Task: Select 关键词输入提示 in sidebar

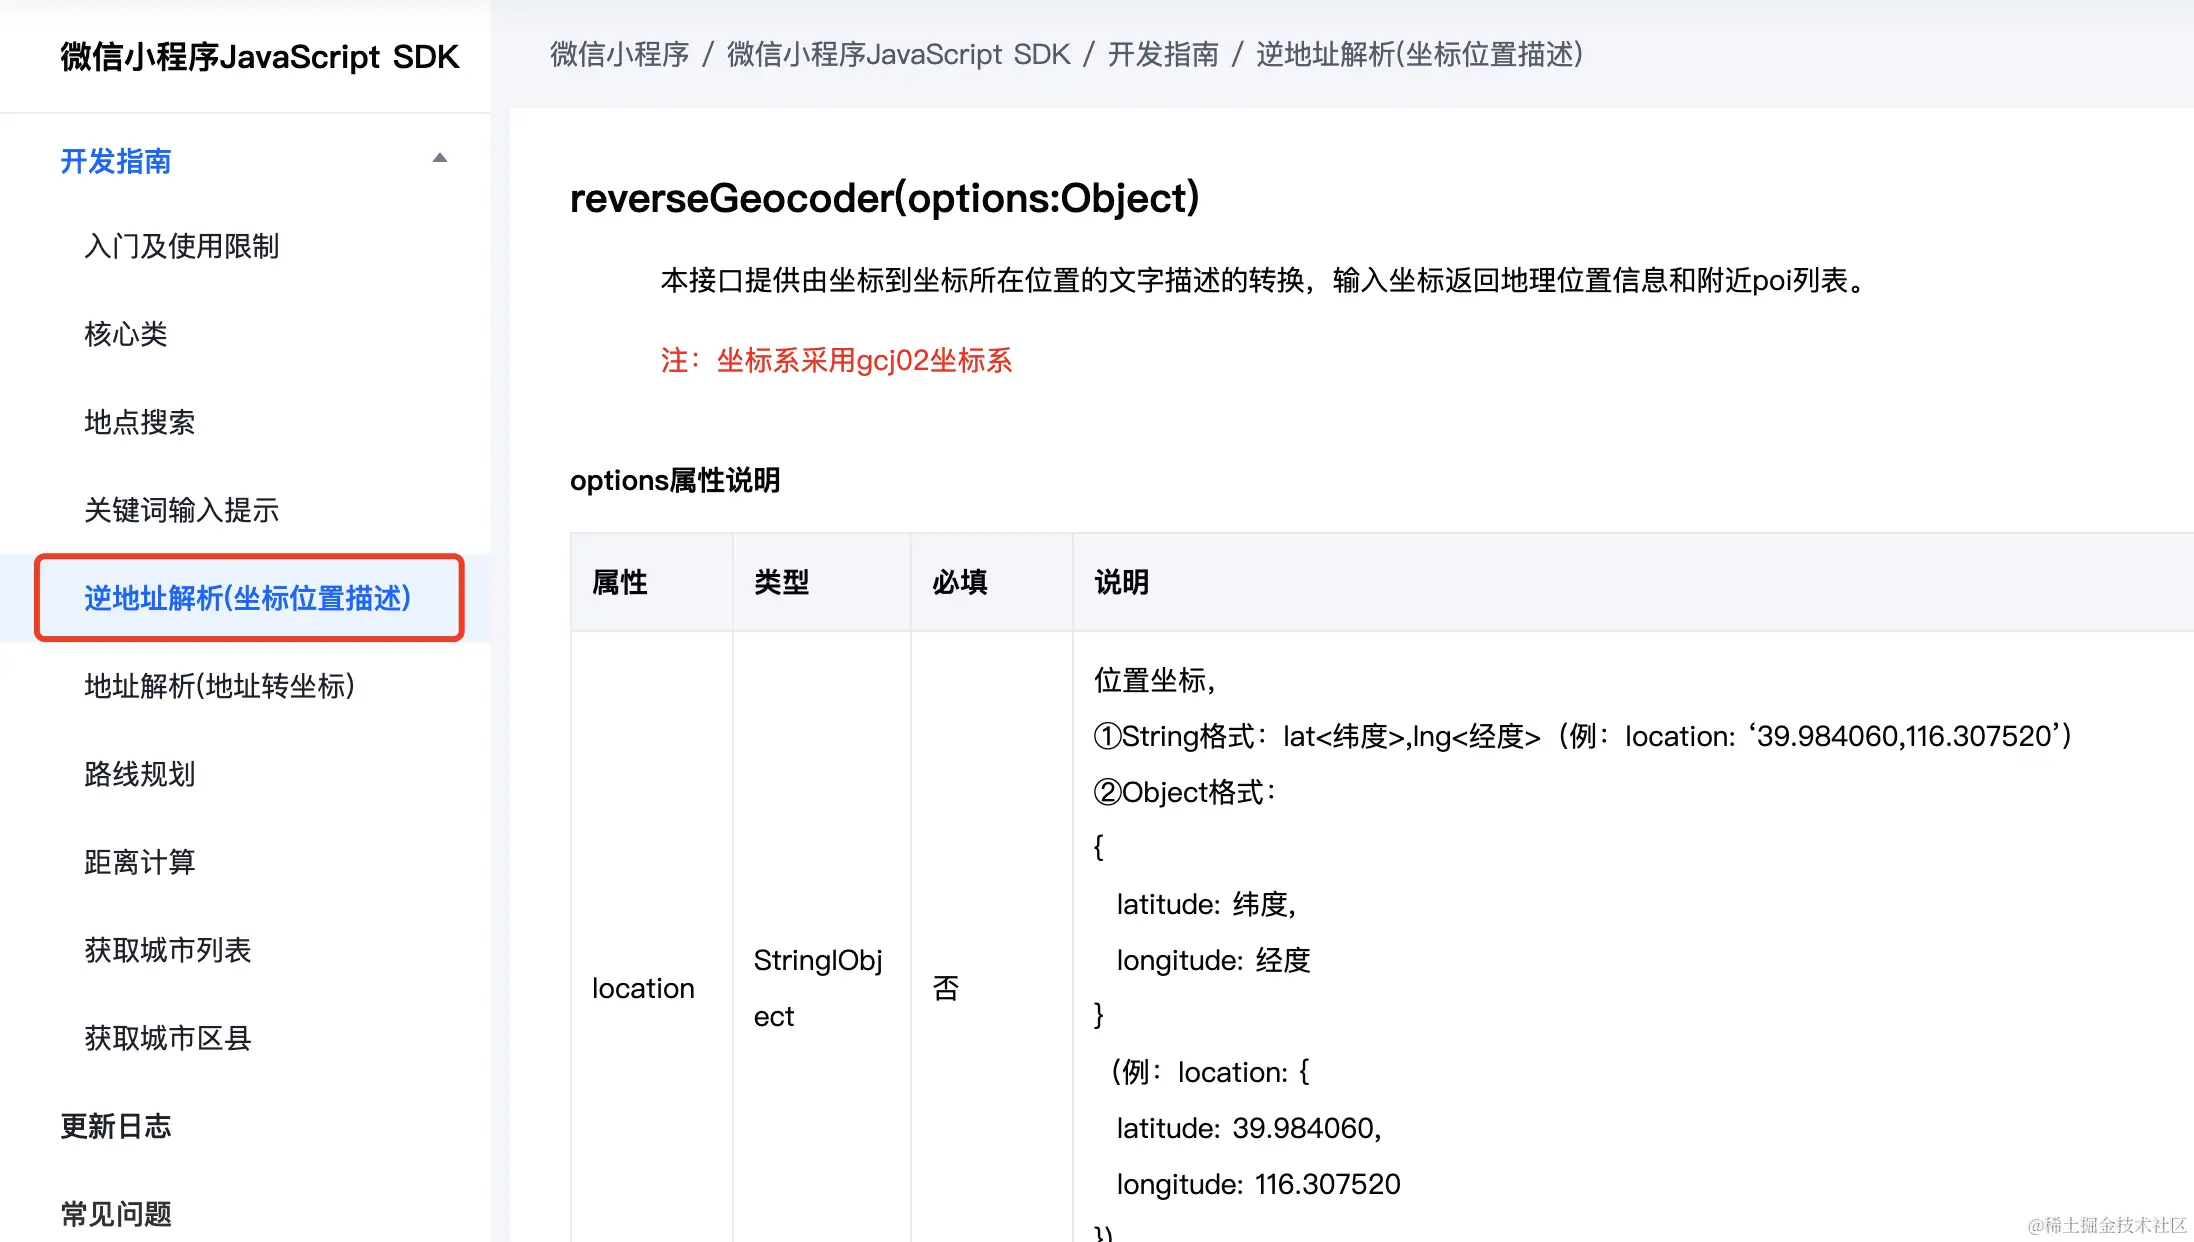Action: [181, 511]
